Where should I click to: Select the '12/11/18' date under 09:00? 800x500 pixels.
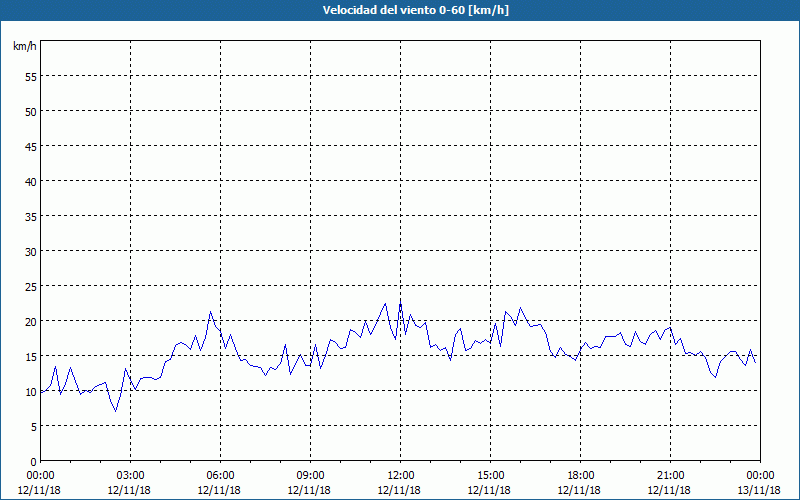309,490
